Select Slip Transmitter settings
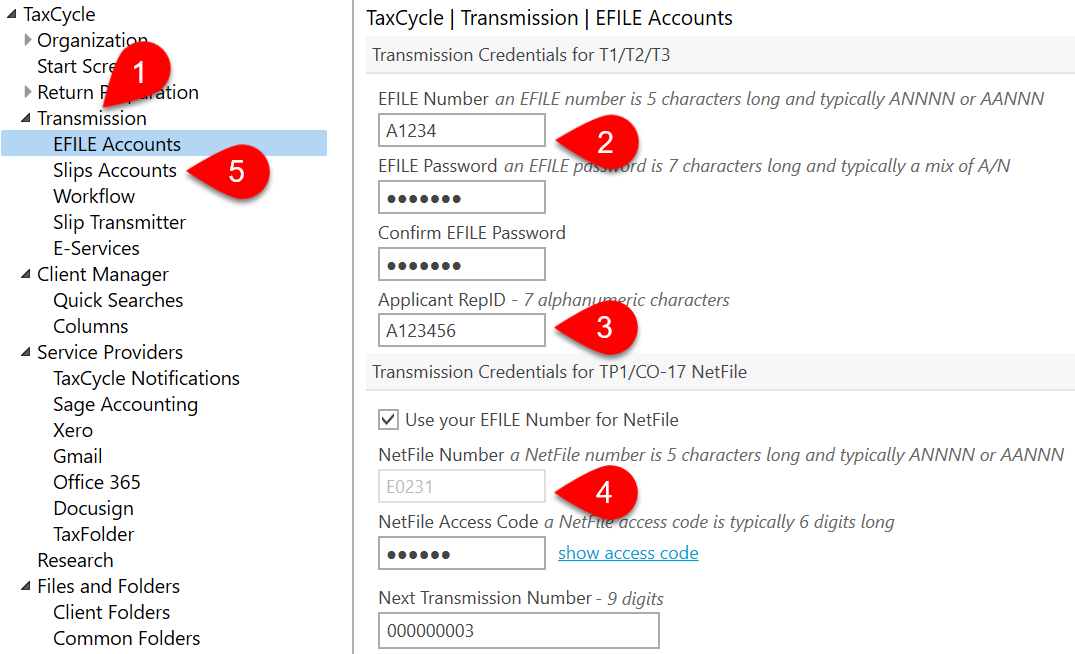The image size is (1075, 654). point(119,221)
